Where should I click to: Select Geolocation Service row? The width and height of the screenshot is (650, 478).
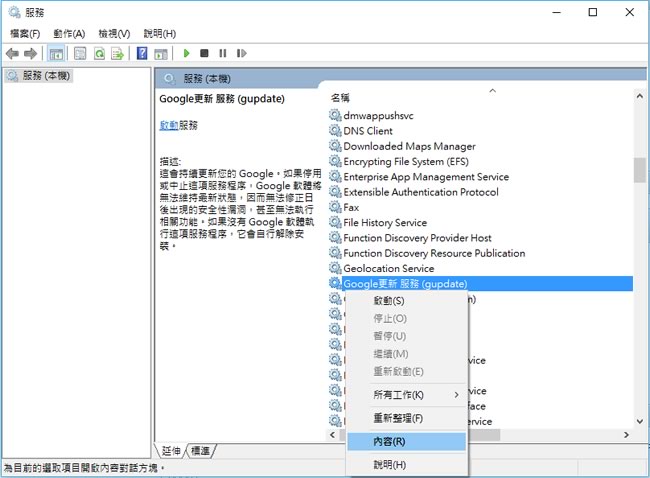[x=481, y=268]
